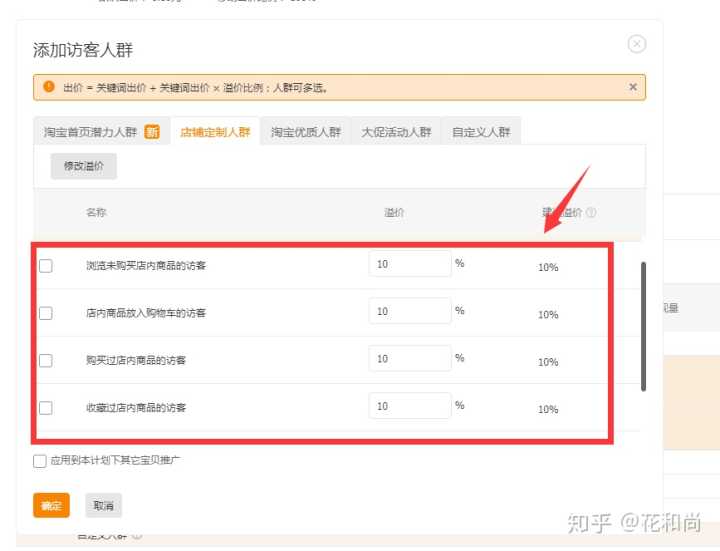
Task: Click row label 店内商品放入购物车的访客
Action: click(146, 313)
